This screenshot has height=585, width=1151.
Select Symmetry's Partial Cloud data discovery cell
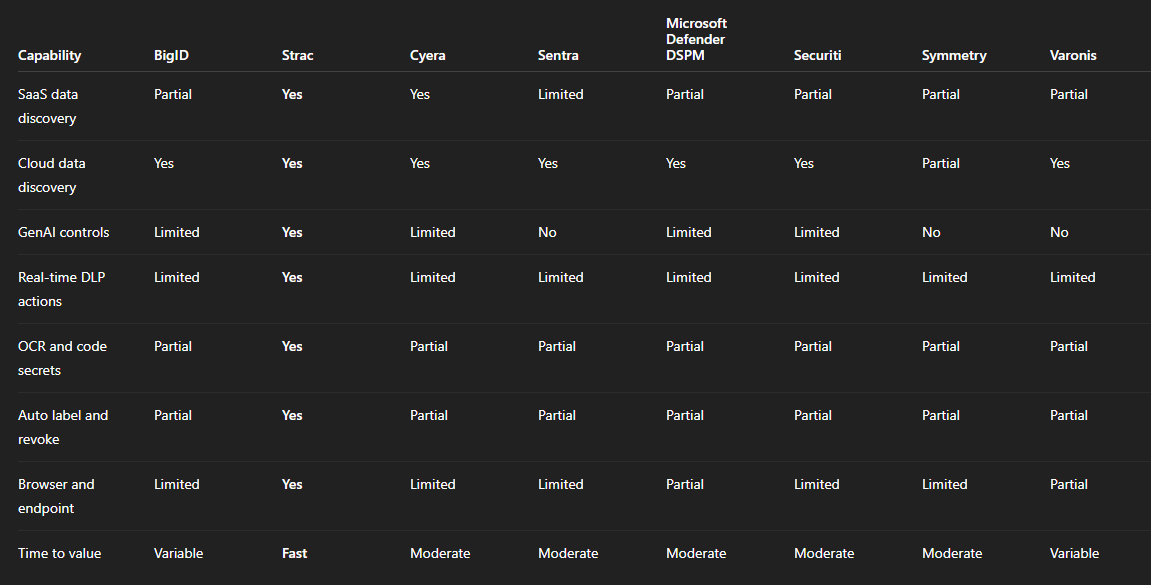(940, 164)
